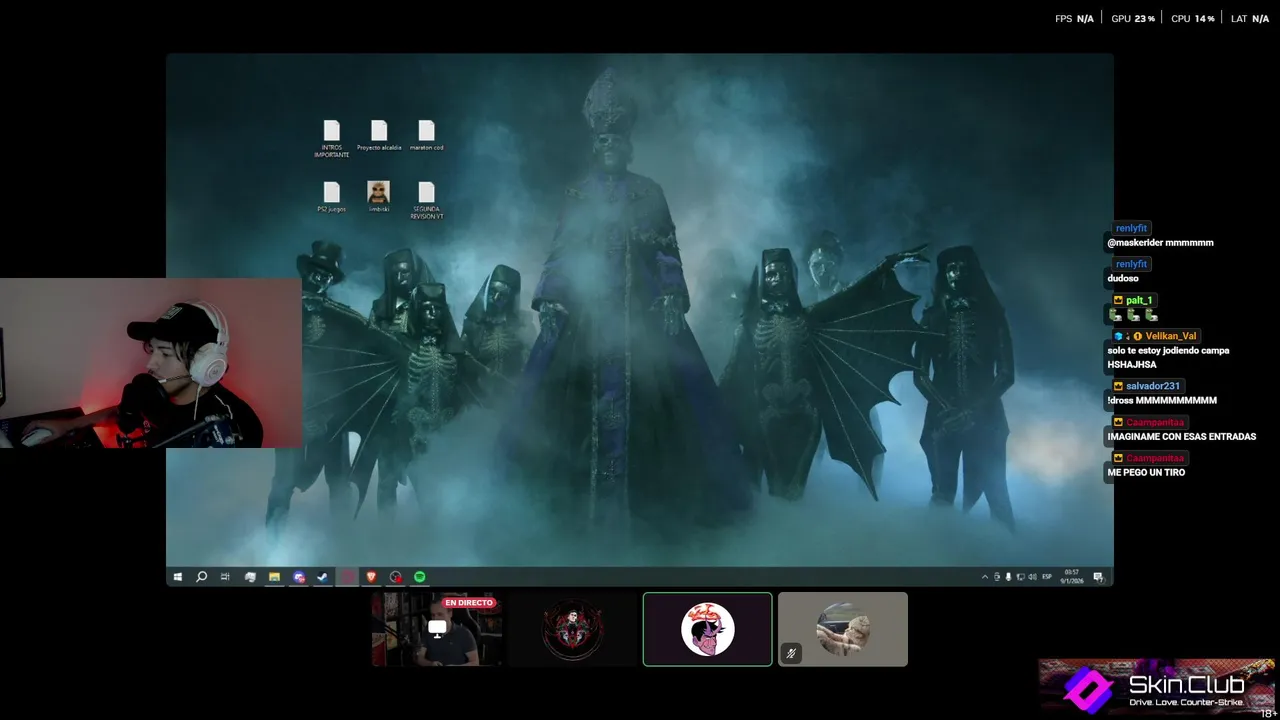This screenshot has height=720, width=1280.
Task: Open the Spotify taskbar icon
Action: pos(420,577)
